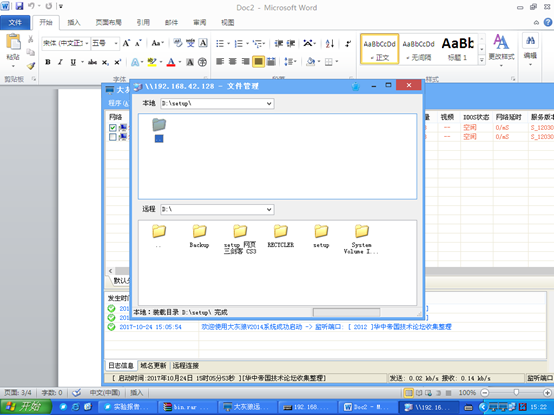Center align the text
The height and width of the screenshot is (415, 554).
(232, 62)
